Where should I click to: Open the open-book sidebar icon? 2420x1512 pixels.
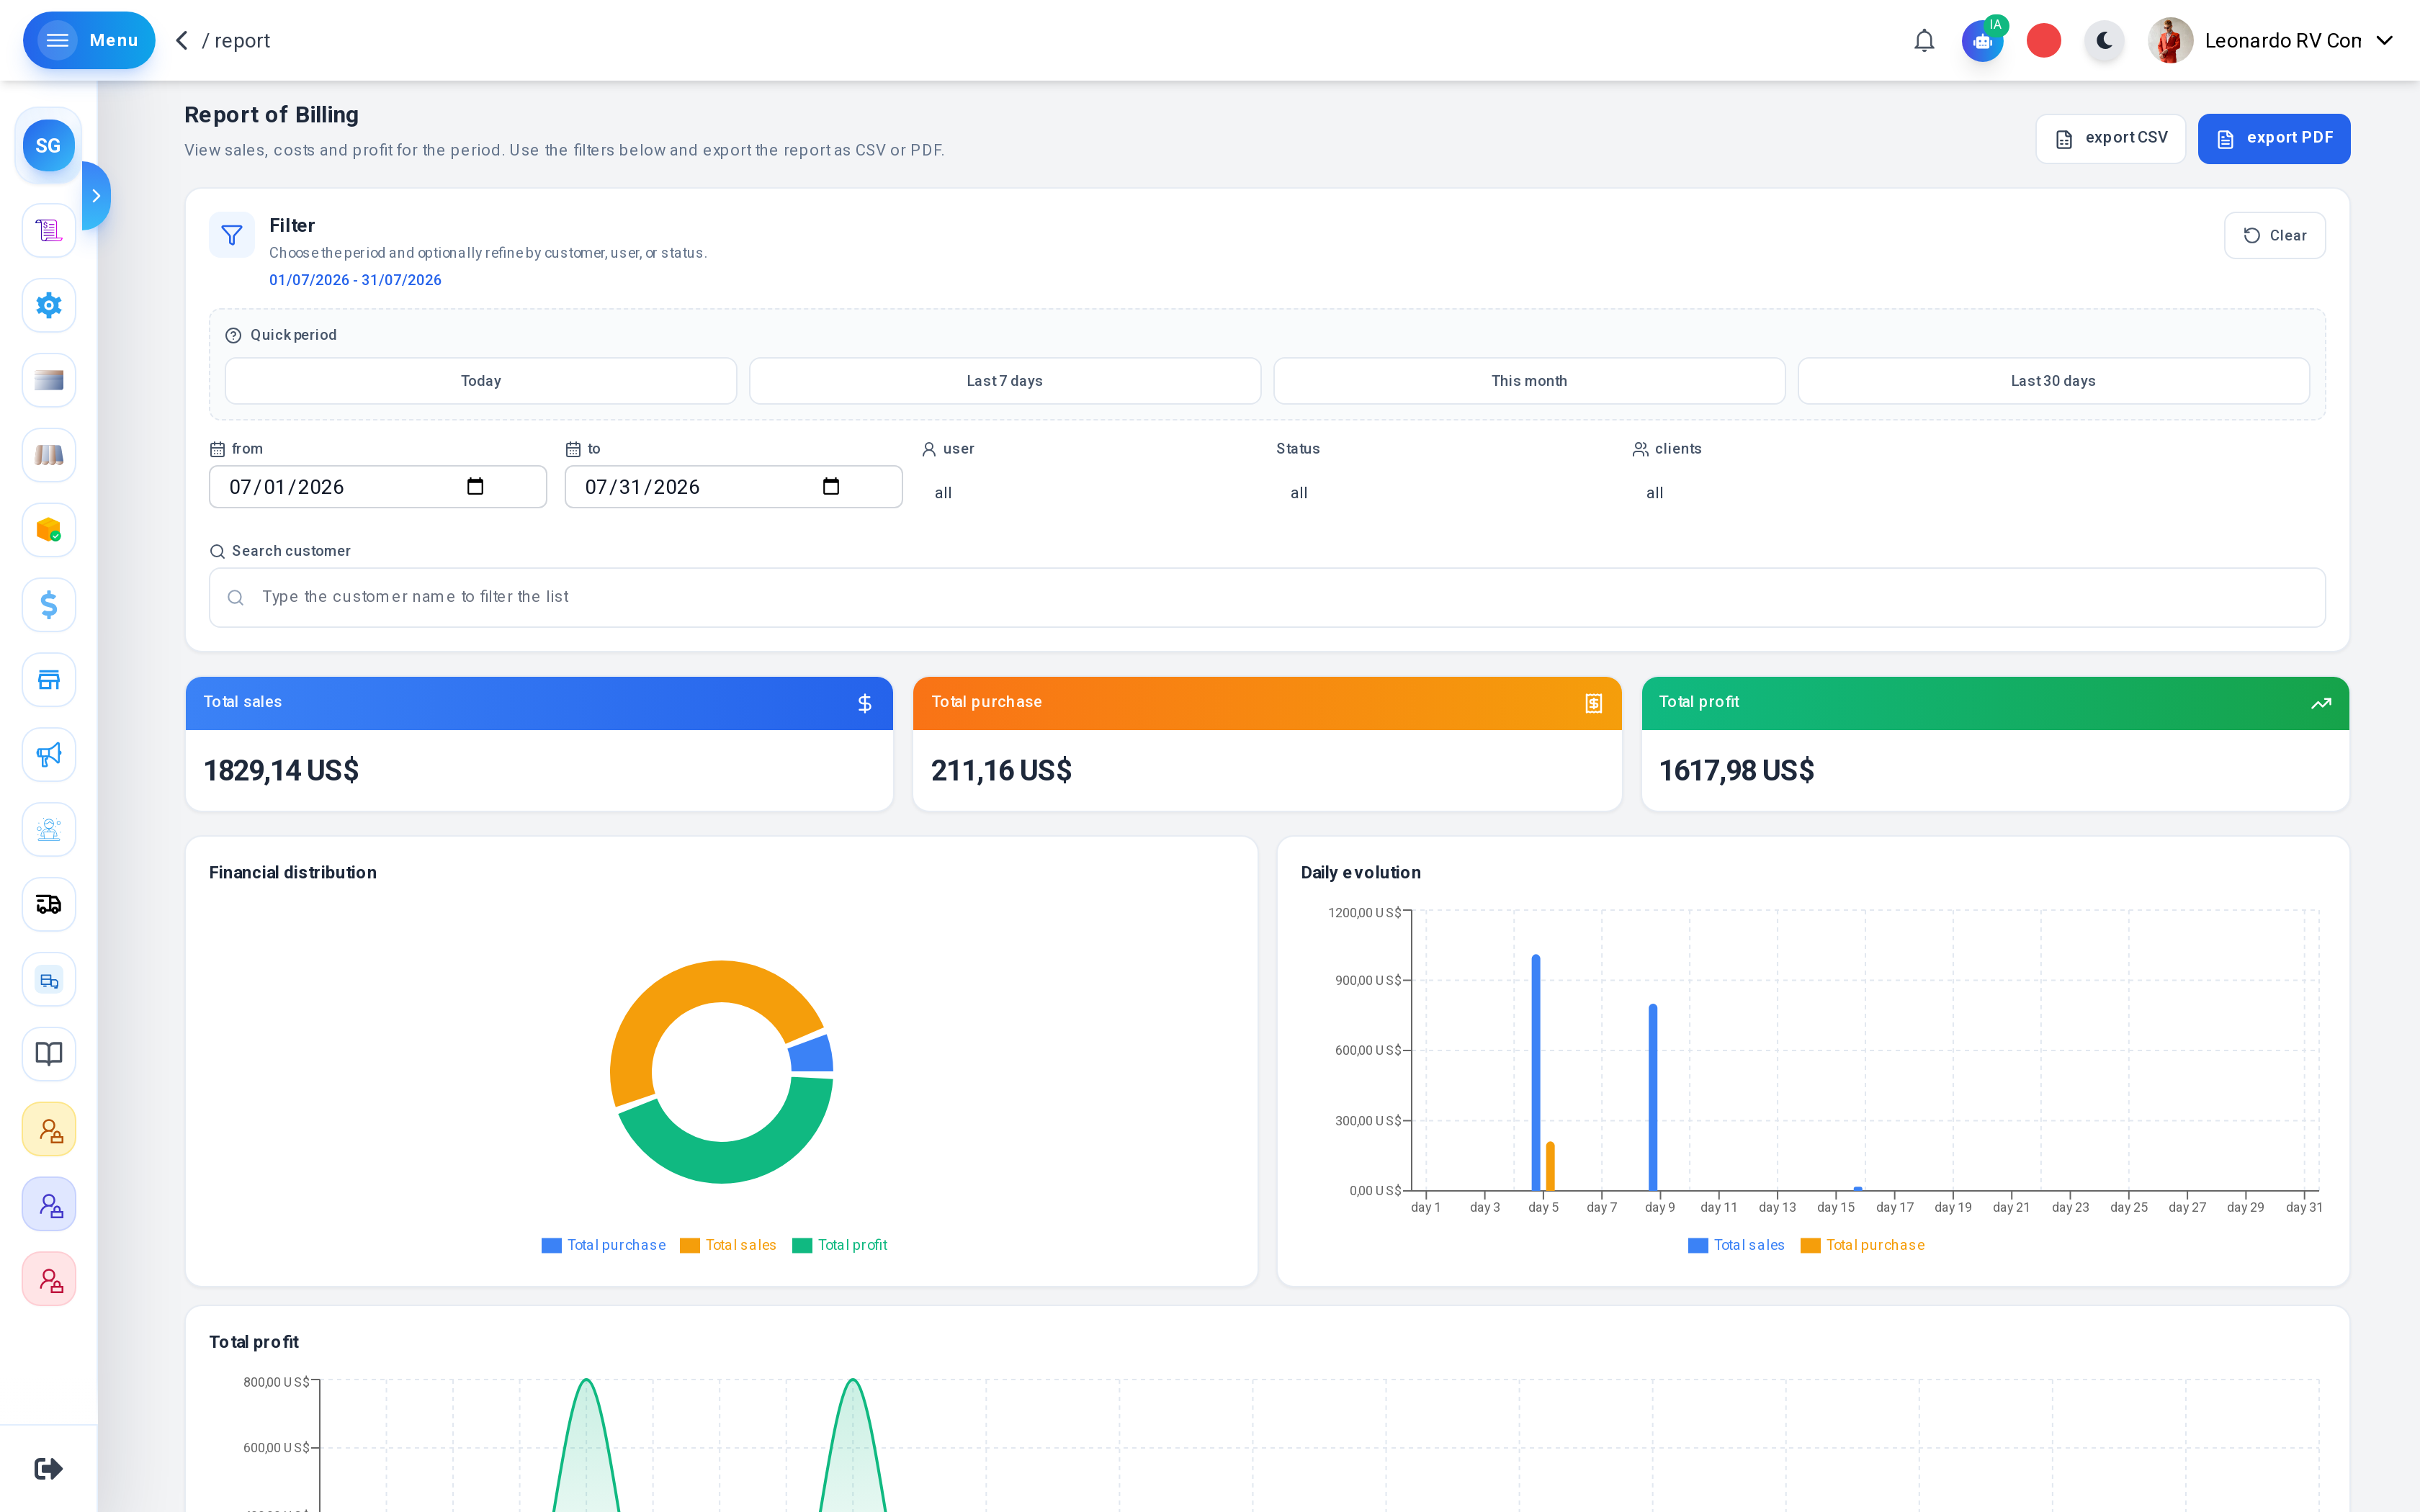point(48,1054)
